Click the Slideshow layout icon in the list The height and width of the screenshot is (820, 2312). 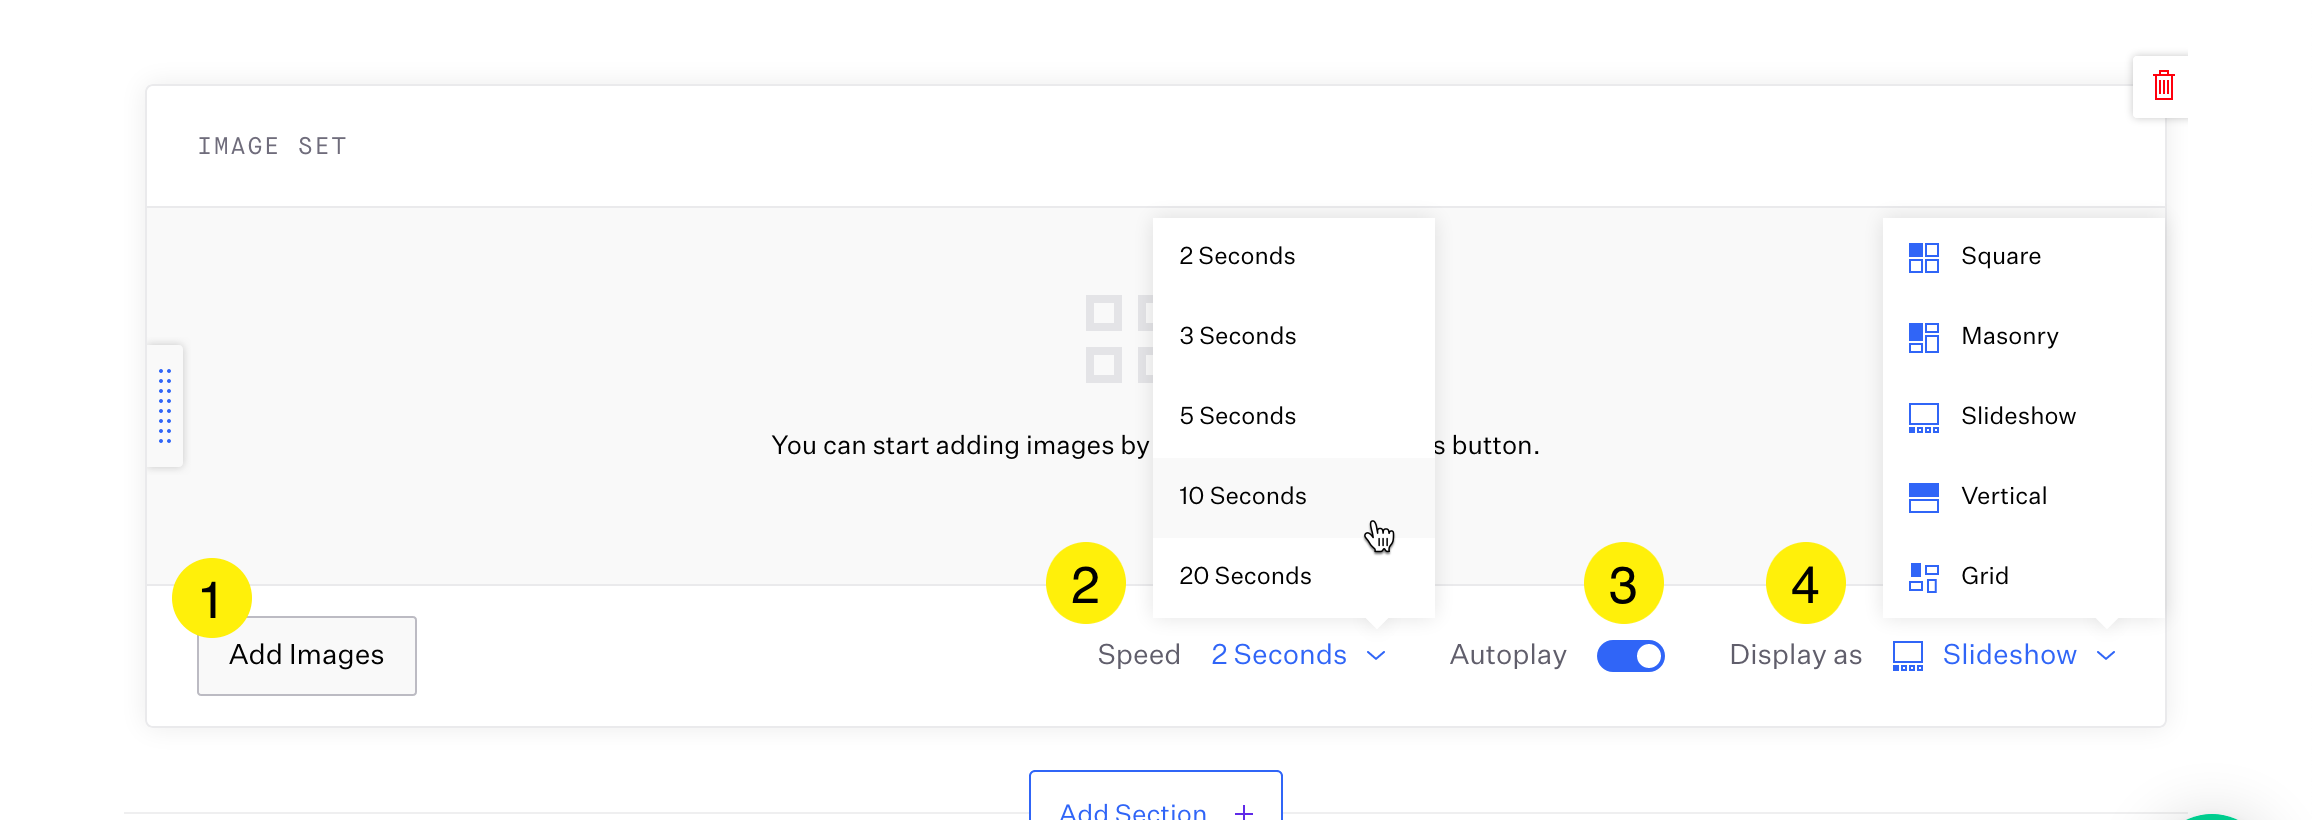1923,417
